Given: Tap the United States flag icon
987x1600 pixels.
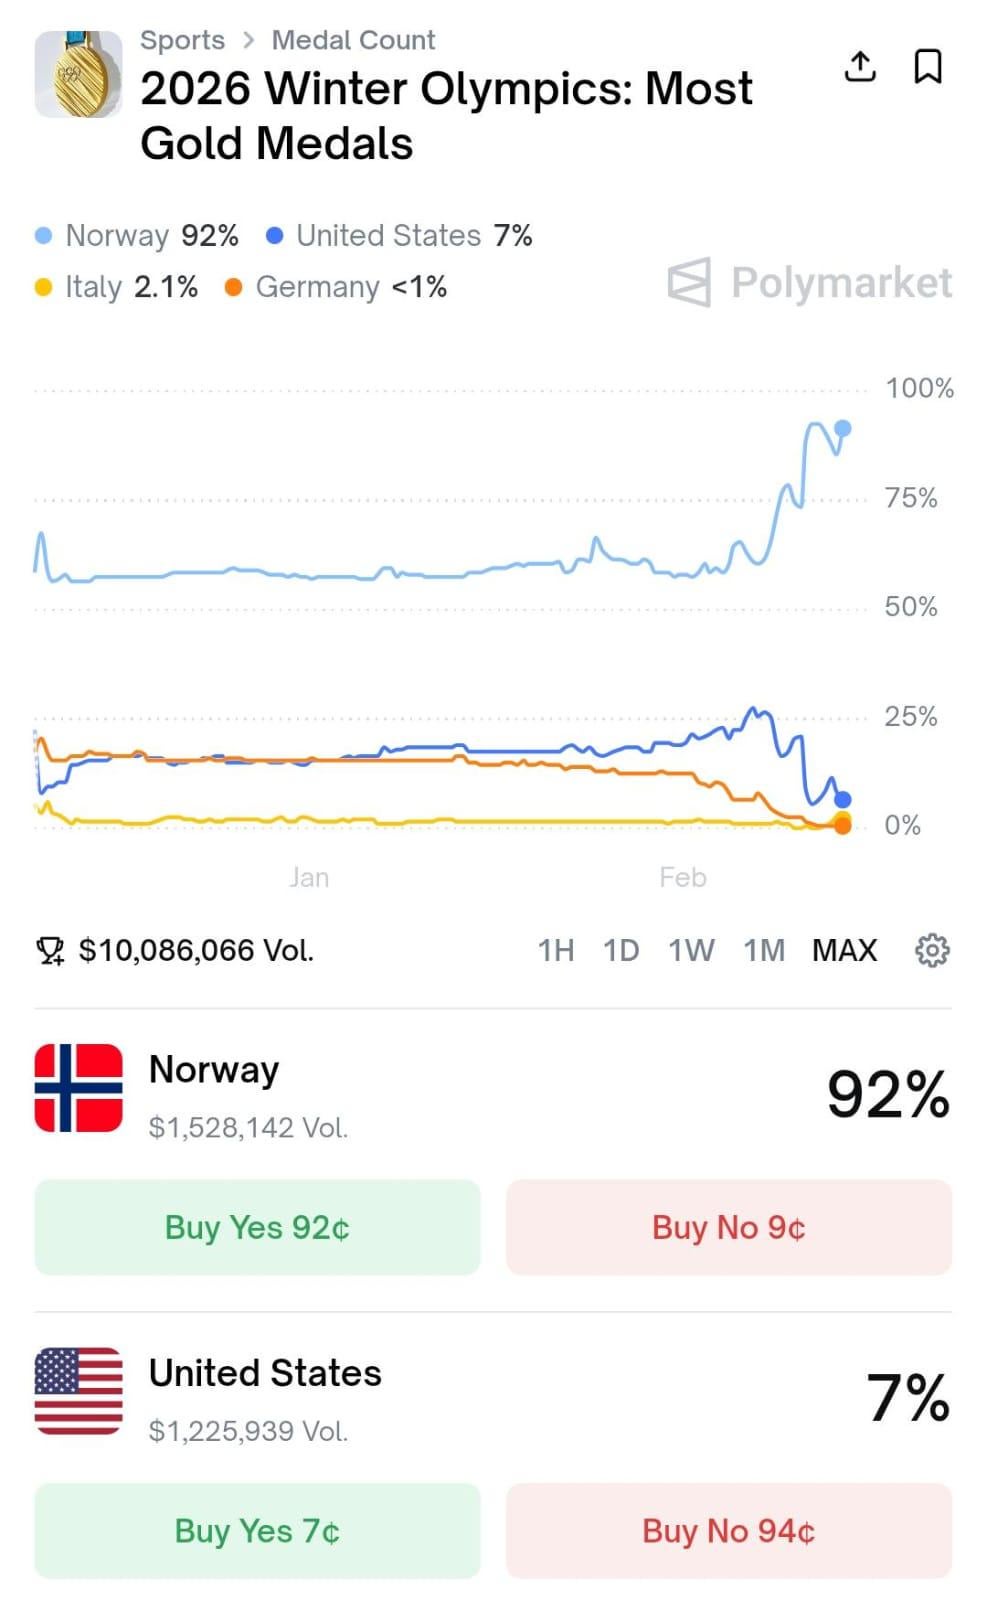Looking at the screenshot, I should [79, 1391].
